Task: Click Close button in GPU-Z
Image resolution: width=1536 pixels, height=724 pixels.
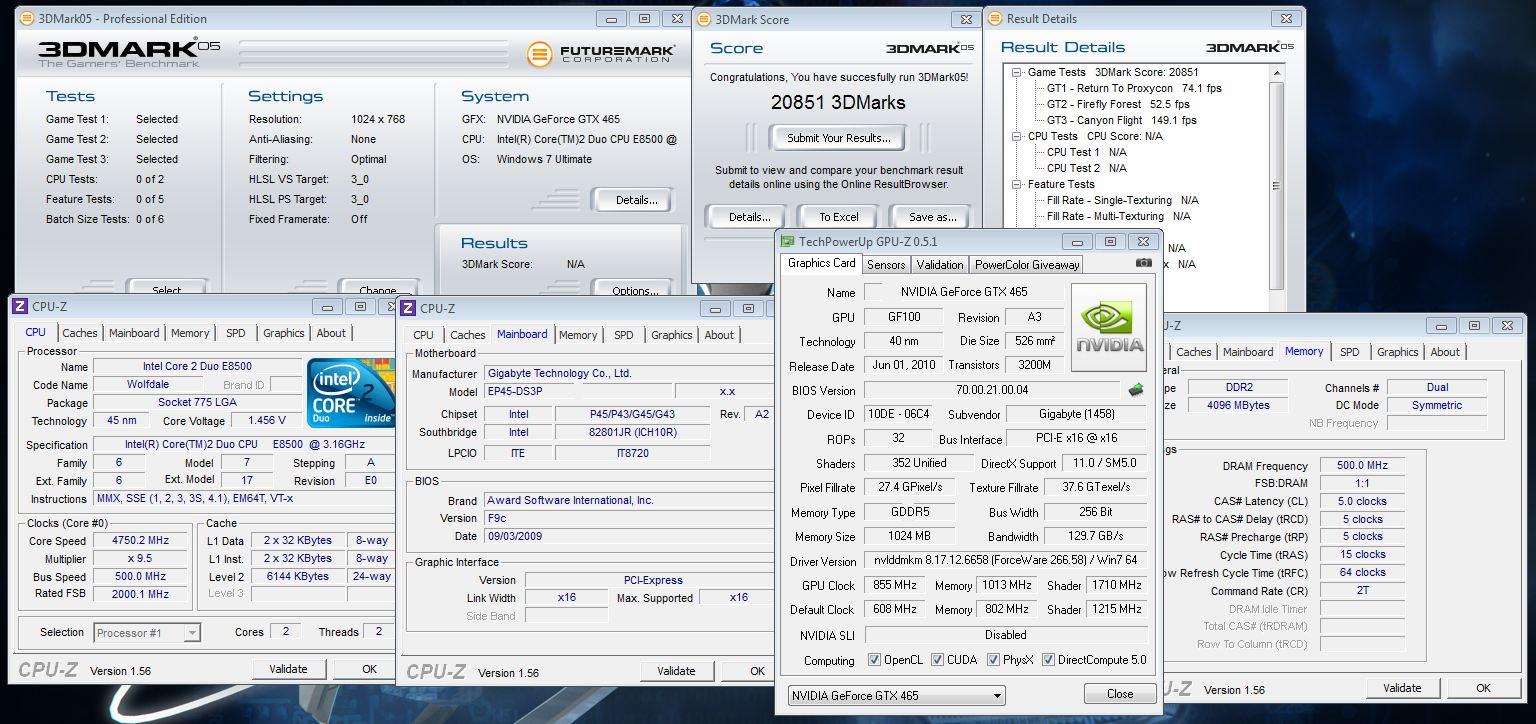Action: click(x=1120, y=694)
